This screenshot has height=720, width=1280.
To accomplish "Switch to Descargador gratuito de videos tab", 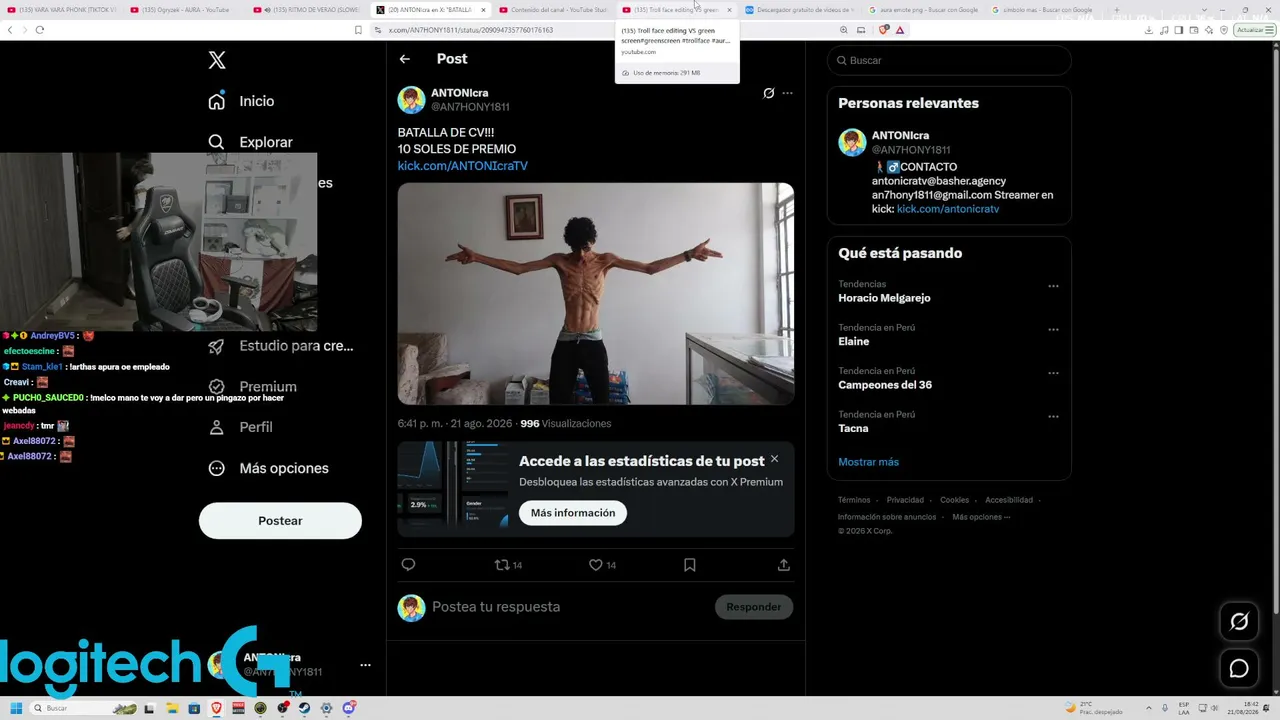I will [x=798, y=10].
